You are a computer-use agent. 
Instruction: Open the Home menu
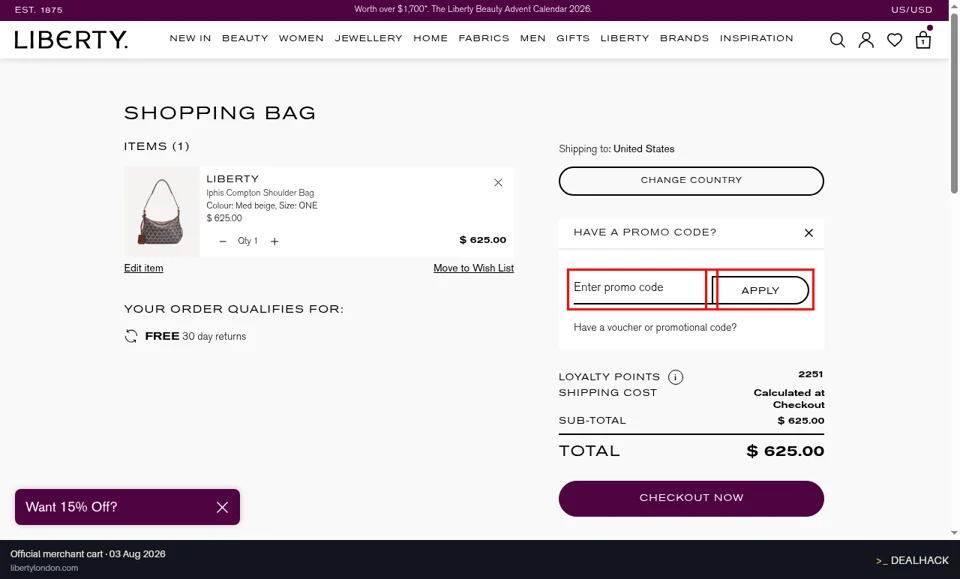430,38
